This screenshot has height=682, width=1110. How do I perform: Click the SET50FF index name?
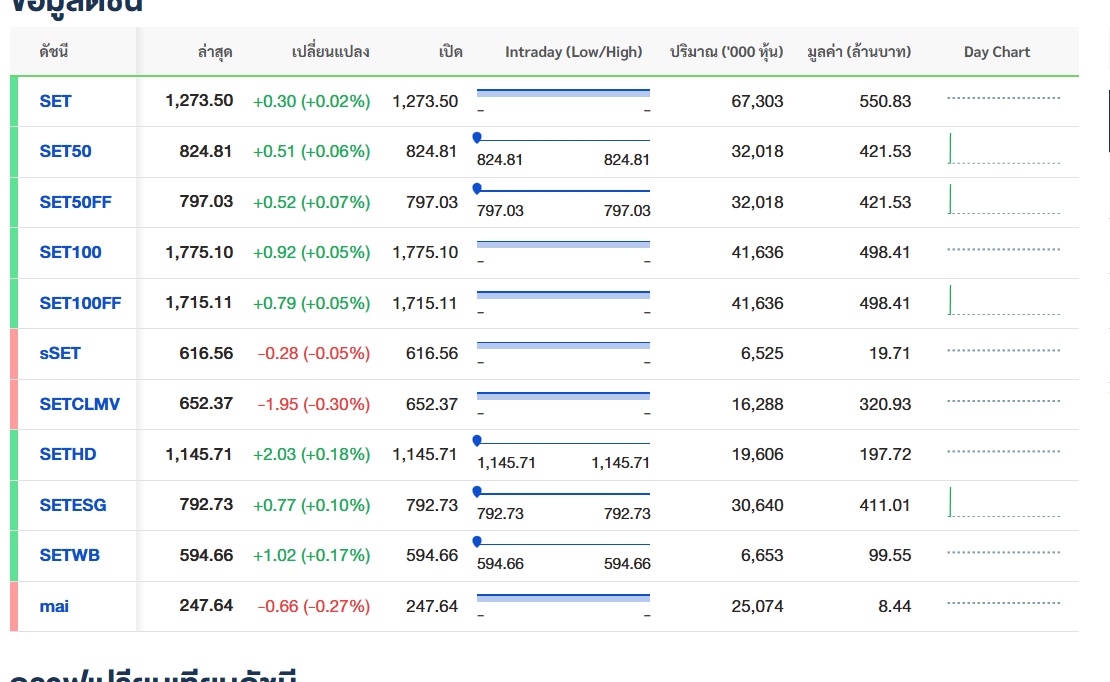tap(75, 202)
